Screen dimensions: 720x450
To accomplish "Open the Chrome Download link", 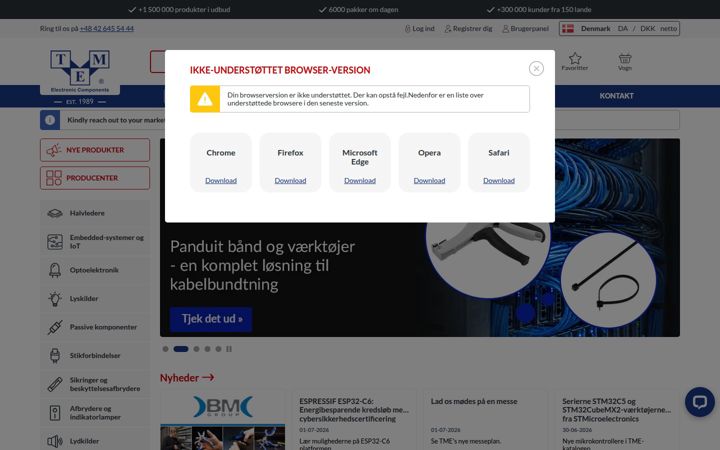I will [221, 180].
